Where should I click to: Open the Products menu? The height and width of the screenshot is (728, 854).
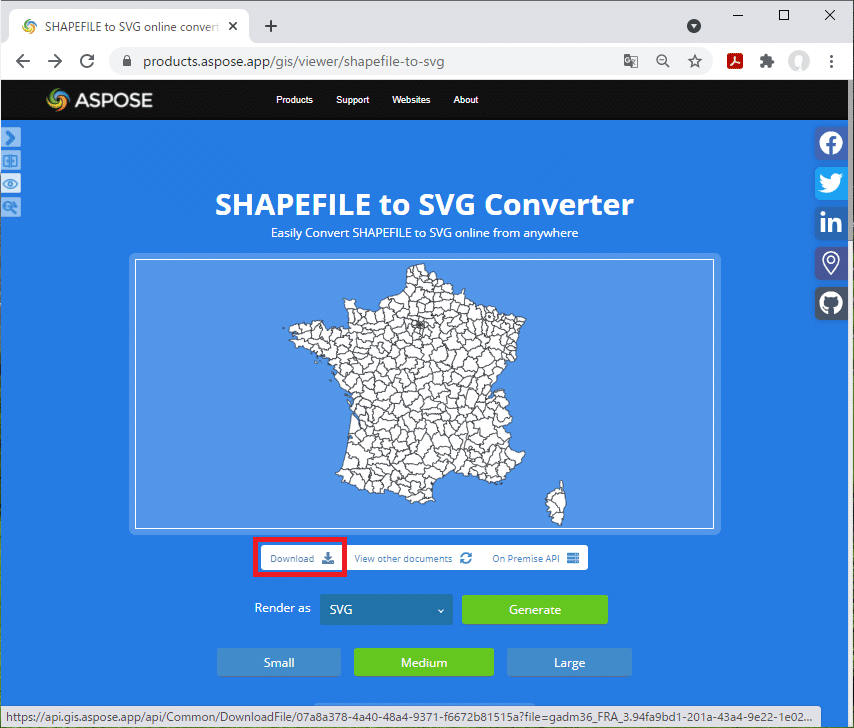tap(294, 100)
